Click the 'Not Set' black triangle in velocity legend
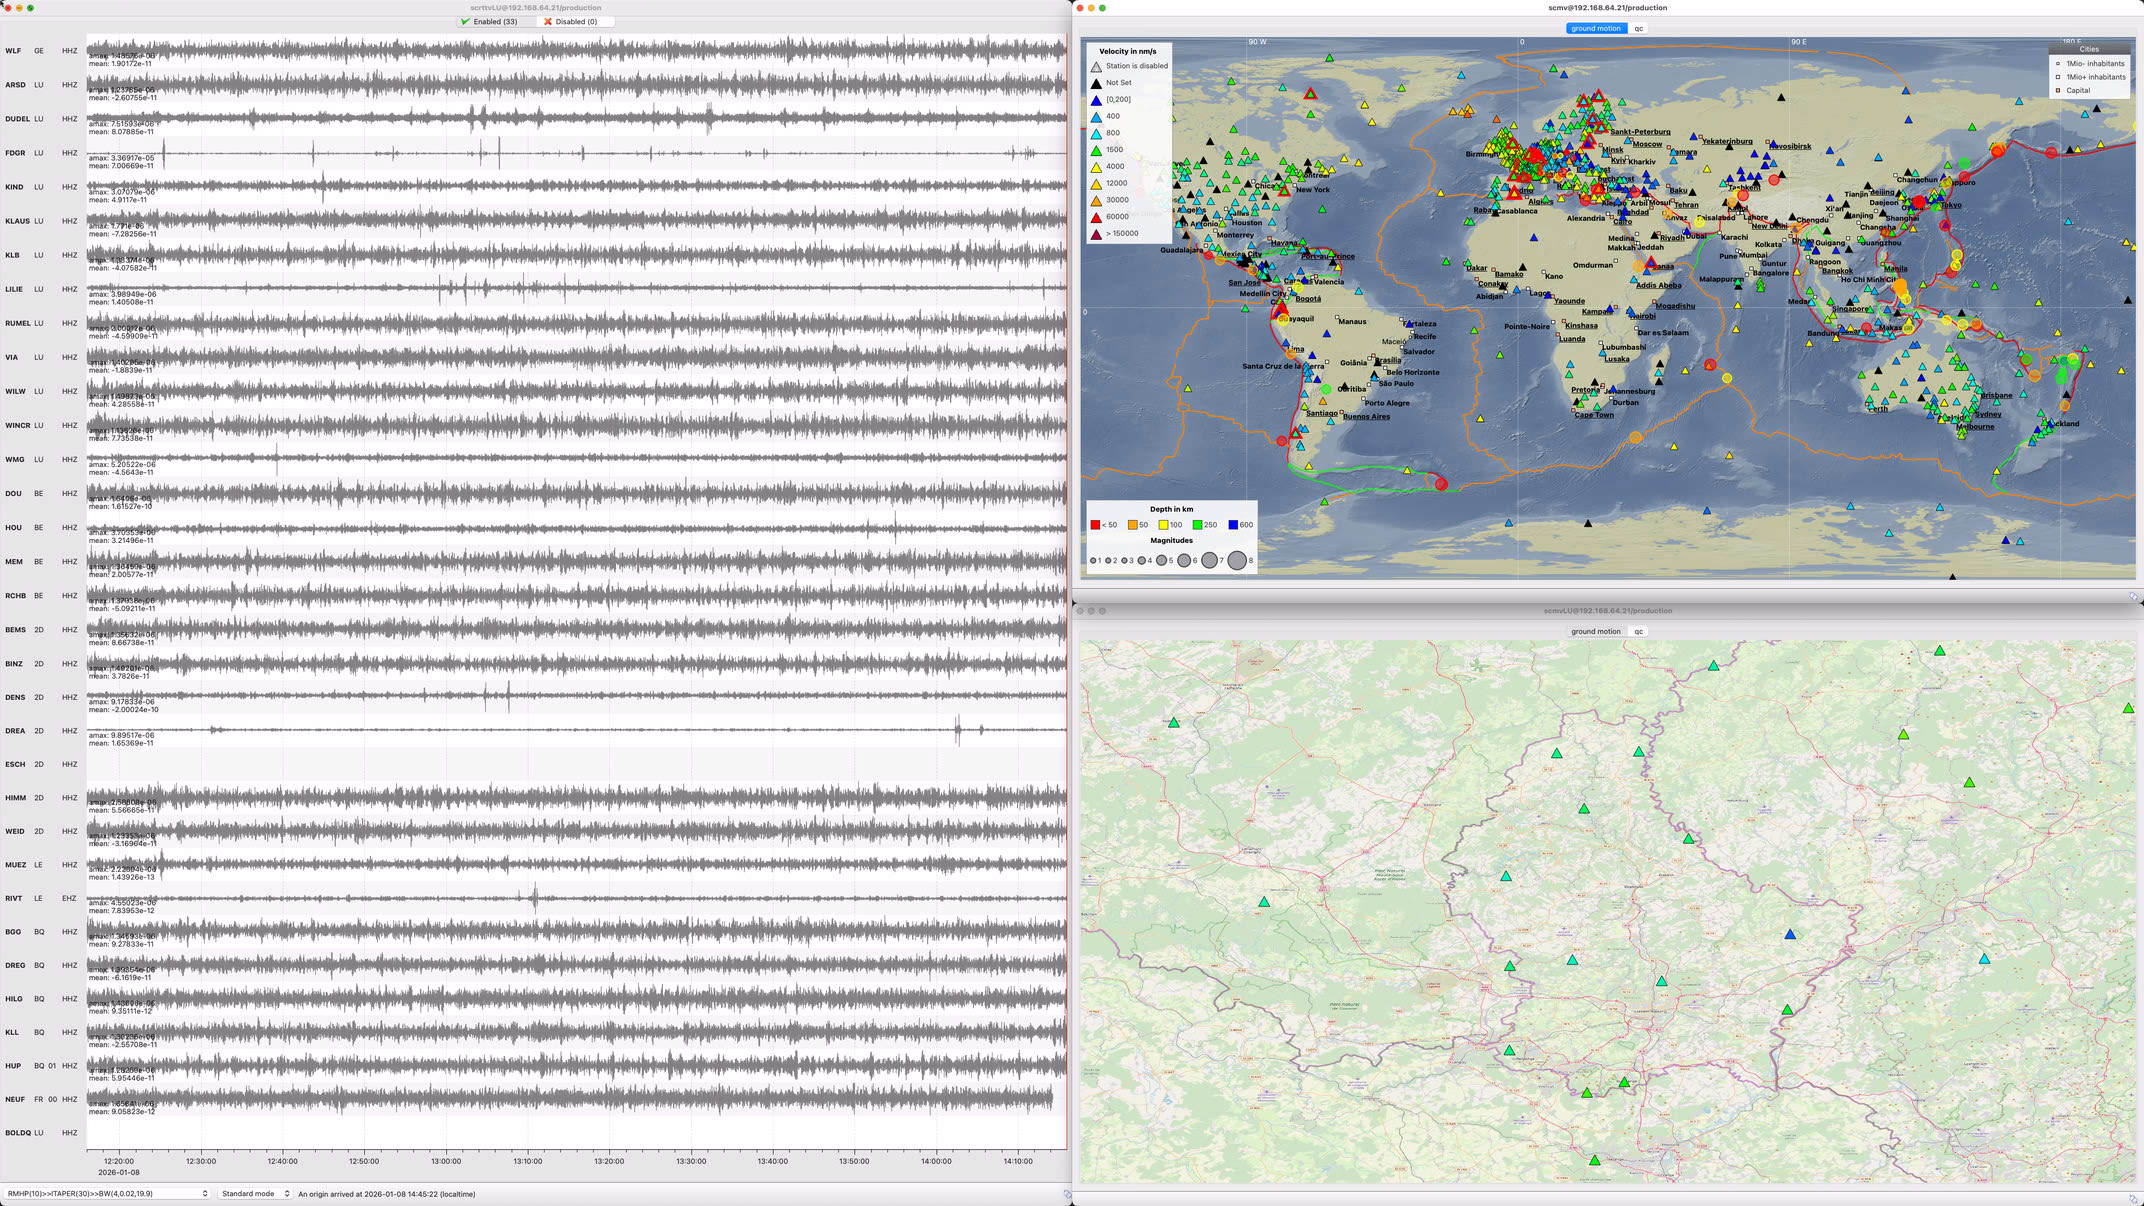The height and width of the screenshot is (1206, 2144). click(x=1097, y=82)
